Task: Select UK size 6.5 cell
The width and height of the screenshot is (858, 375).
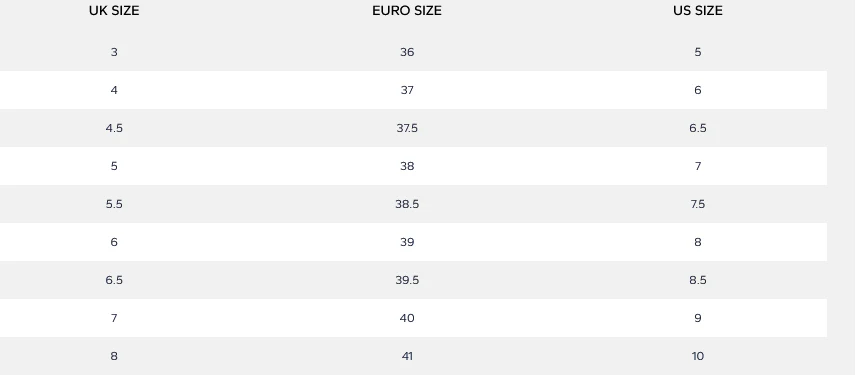Action: (x=114, y=280)
